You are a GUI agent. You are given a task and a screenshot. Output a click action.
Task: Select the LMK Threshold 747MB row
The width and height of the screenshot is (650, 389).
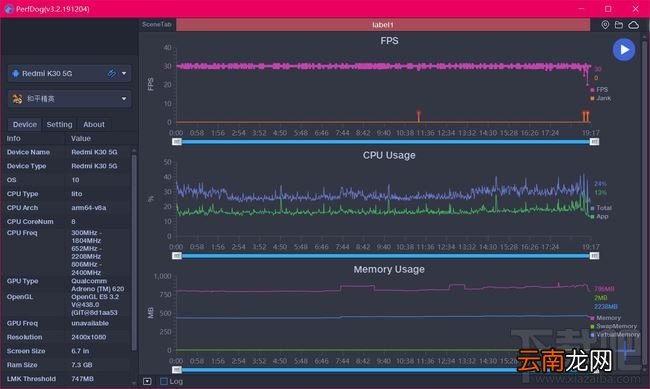click(66, 379)
